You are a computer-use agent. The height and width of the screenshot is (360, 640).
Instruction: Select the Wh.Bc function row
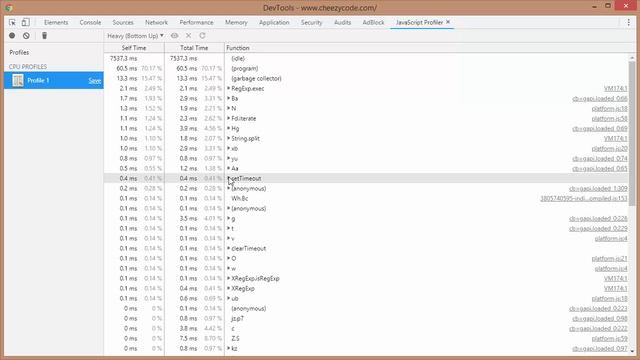click(x=366, y=198)
